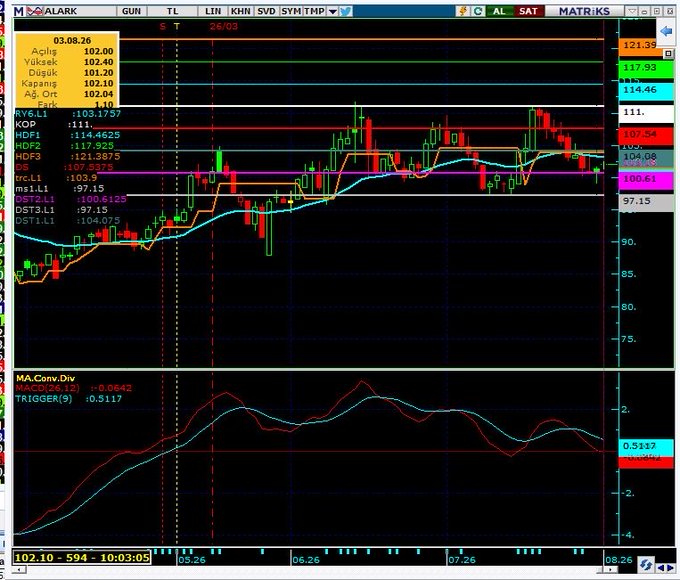The height and width of the screenshot is (580, 680).
Task: Click the RY6.L1 indicator label
Action: tap(31, 114)
